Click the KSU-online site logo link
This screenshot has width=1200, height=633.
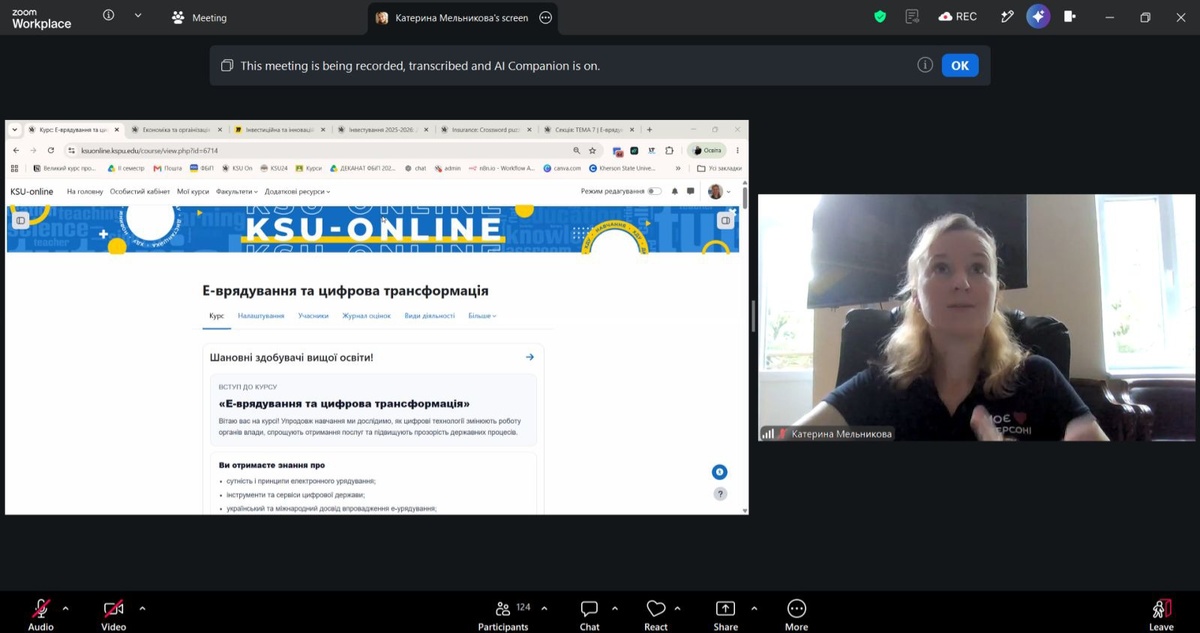[x=32, y=191]
